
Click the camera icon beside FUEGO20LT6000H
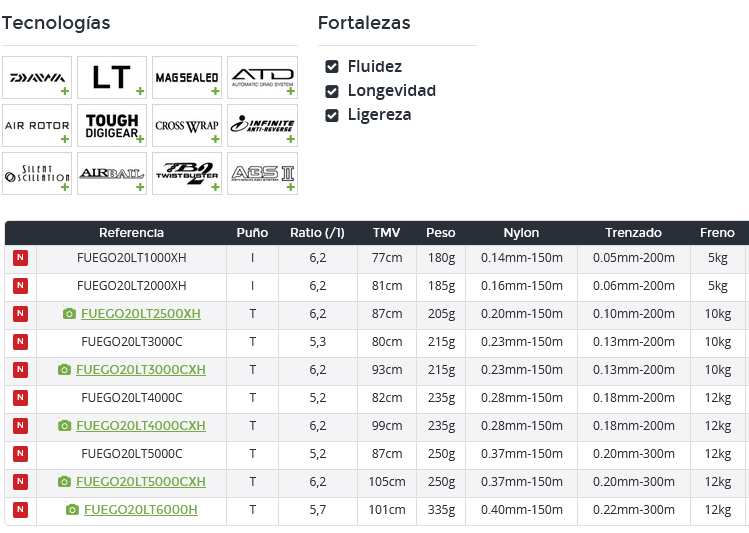72,510
